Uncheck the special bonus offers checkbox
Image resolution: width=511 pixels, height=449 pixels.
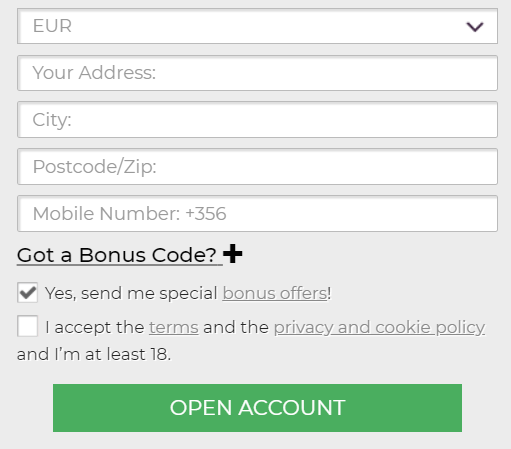(27, 293)
